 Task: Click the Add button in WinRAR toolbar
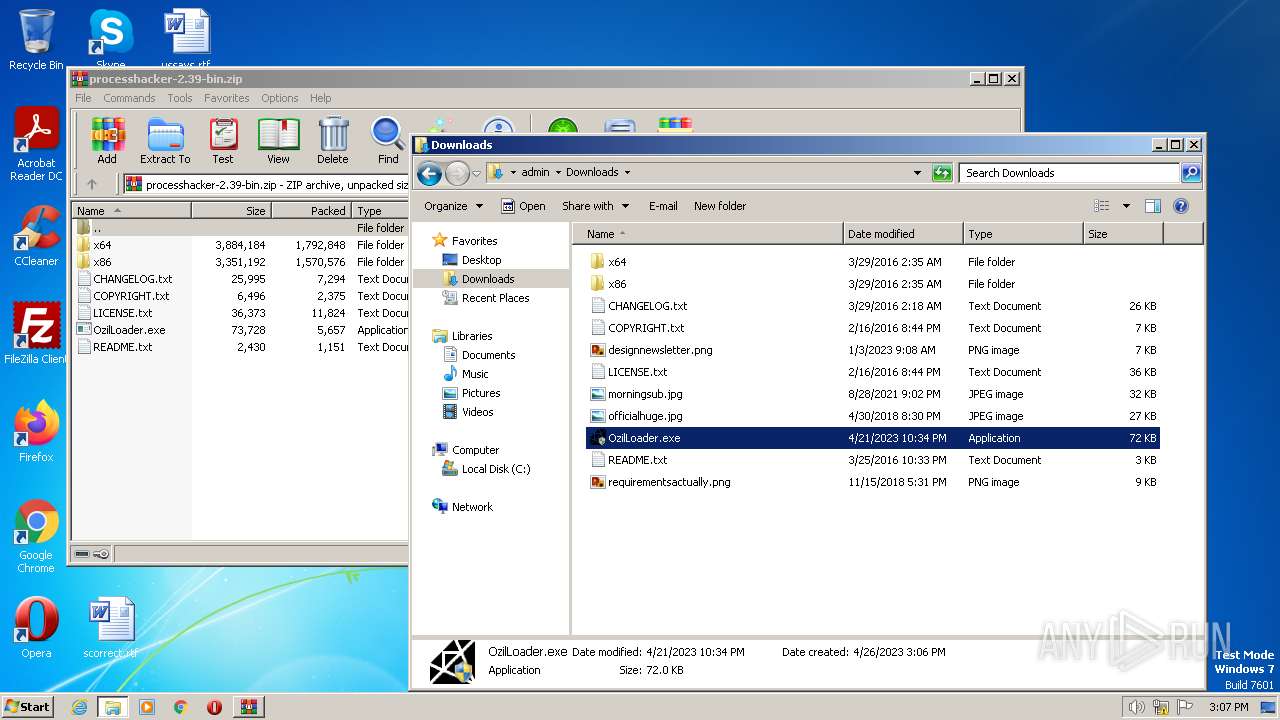click(107, 141)
